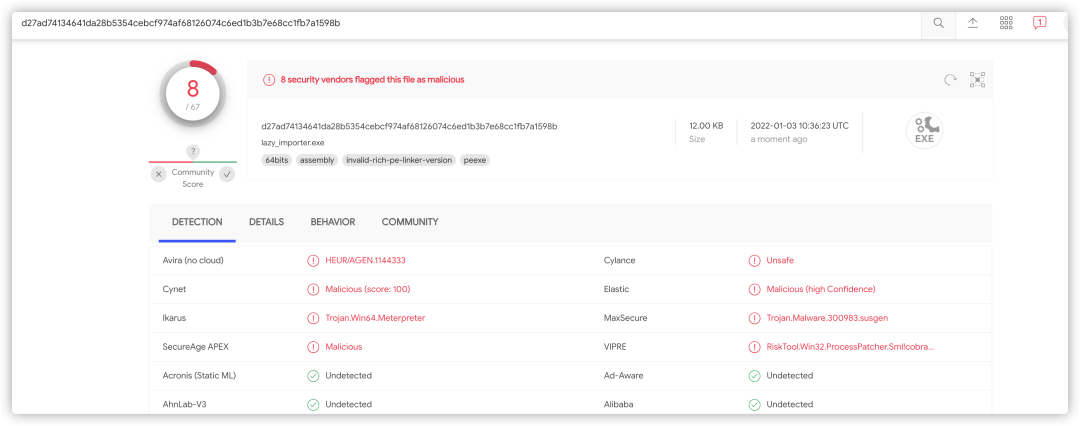Click Trojan.Win64.Meterpreter result
The image size is (1080, 426).
tap(375, 318)
